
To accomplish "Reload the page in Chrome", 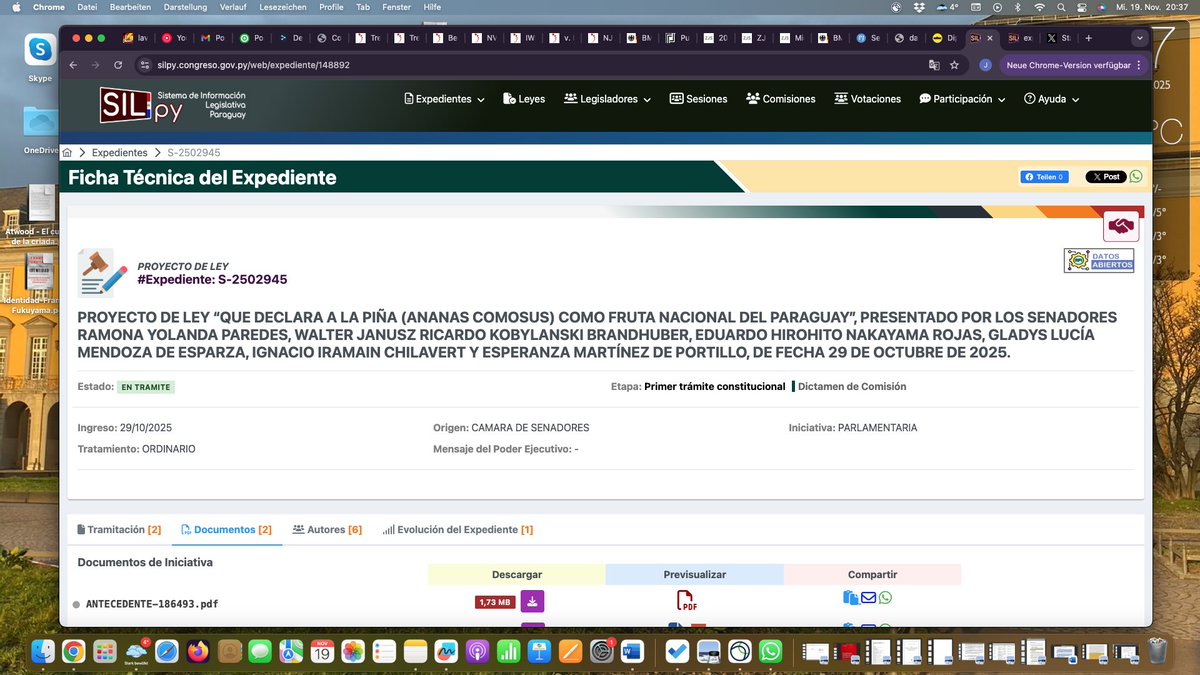I will [119, 64].
